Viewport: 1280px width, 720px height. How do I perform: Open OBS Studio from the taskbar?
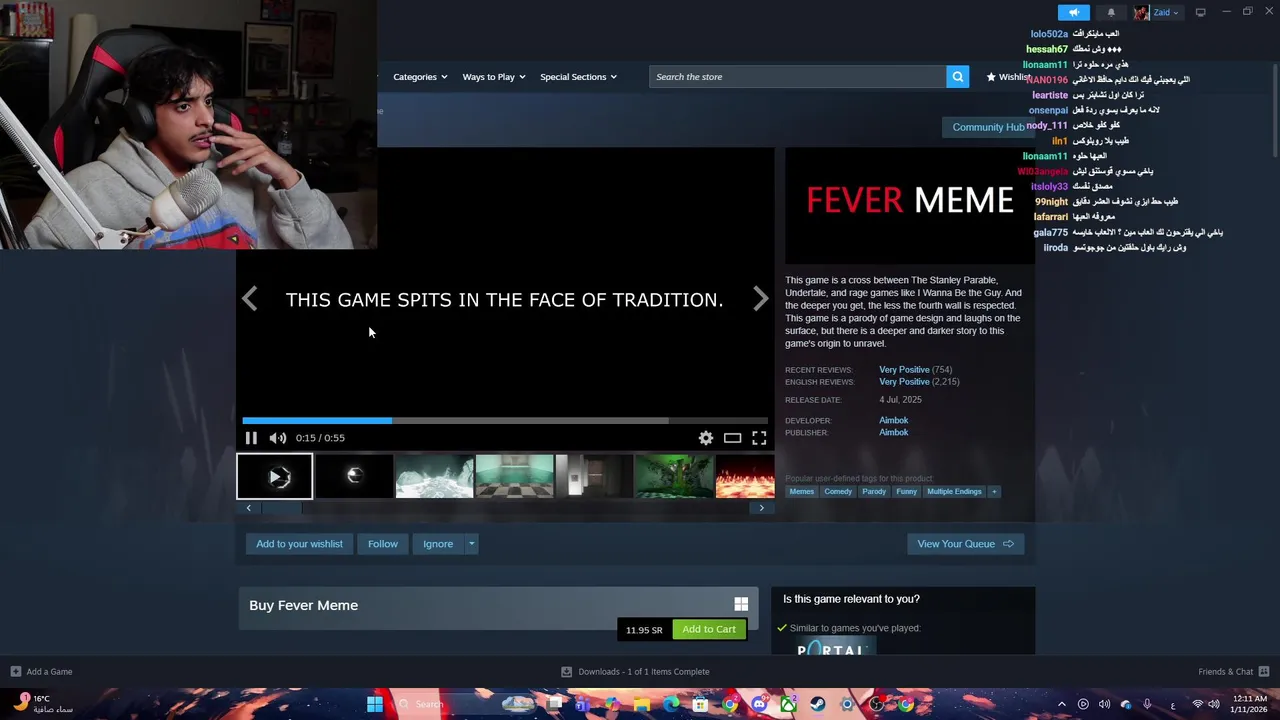click(x=876, y=704)
